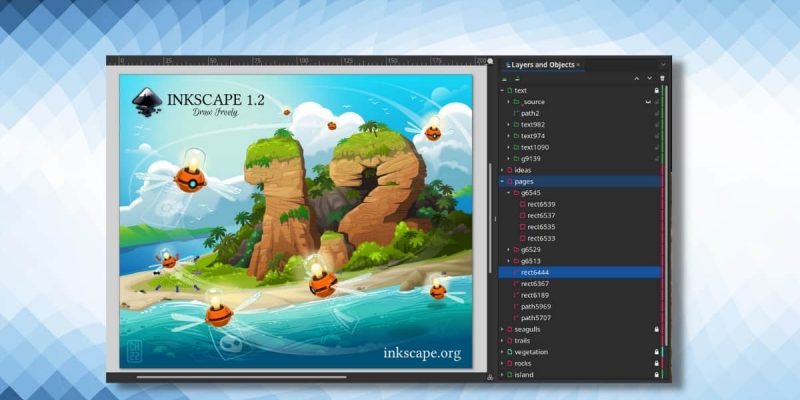Screen dimensions: 800x400
Task: Expand the island layer
Action: tap(502, 375)
